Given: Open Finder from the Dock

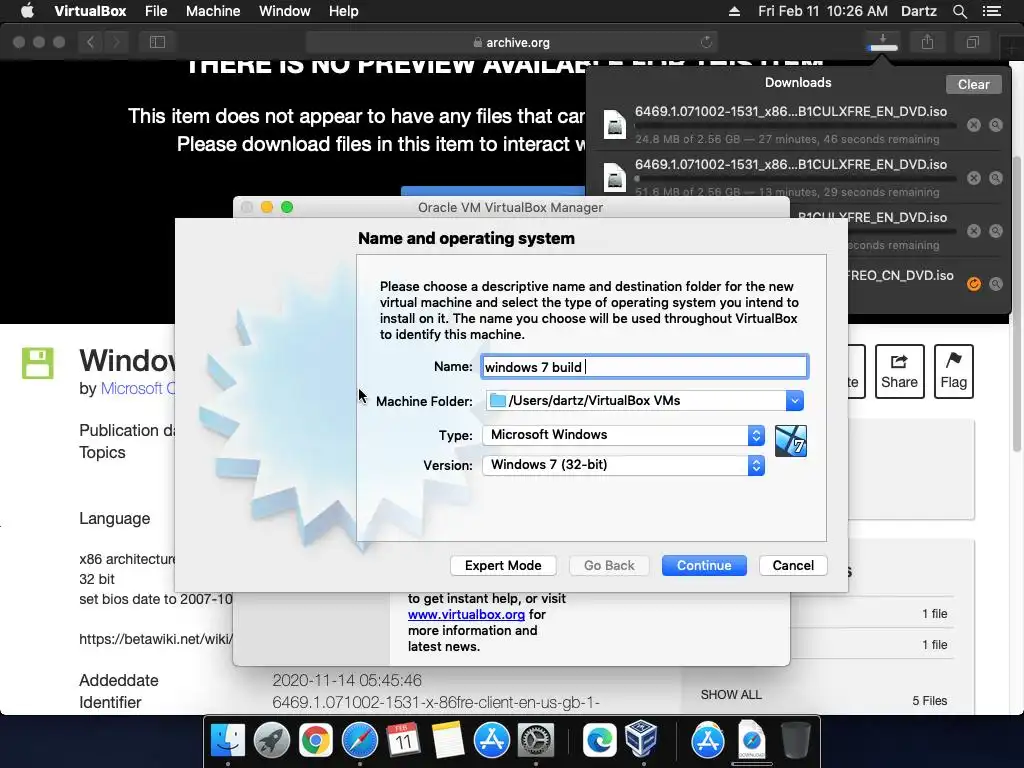Looking at the screenshot, I should [228, 741].
